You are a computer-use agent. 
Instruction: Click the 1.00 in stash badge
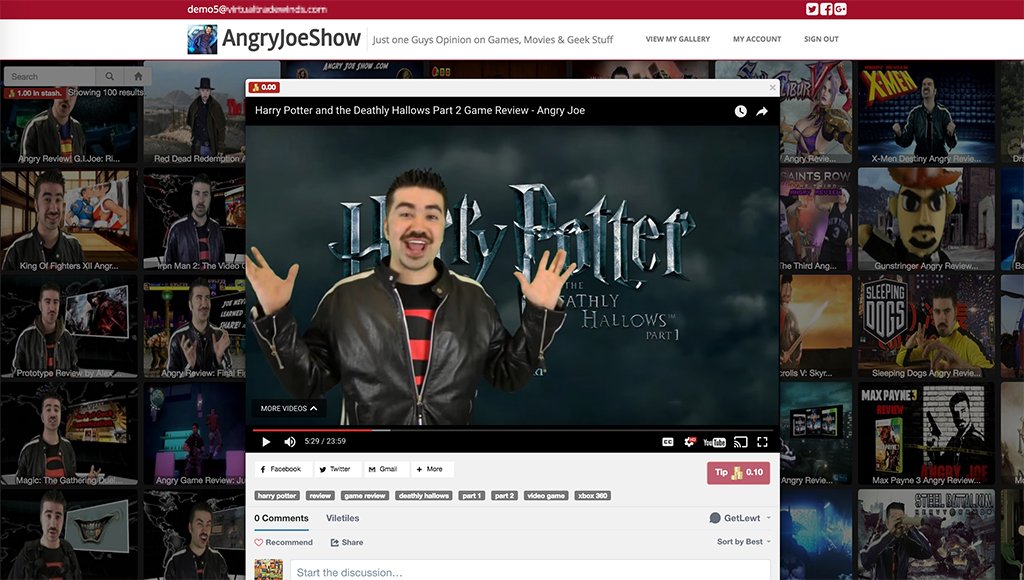pos(35,93)
